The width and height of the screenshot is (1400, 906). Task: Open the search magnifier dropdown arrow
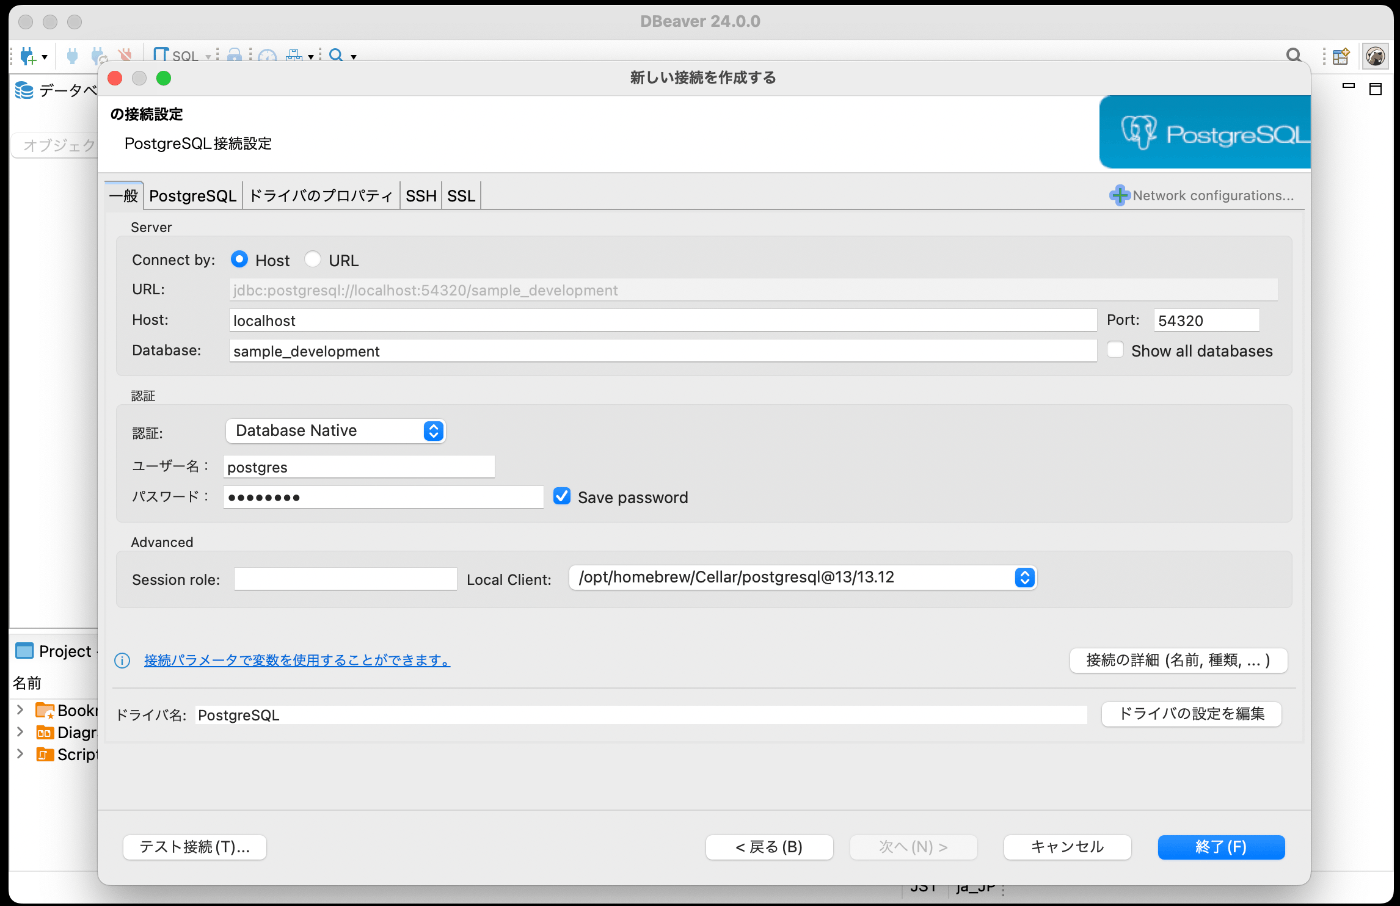coord(353,57)
